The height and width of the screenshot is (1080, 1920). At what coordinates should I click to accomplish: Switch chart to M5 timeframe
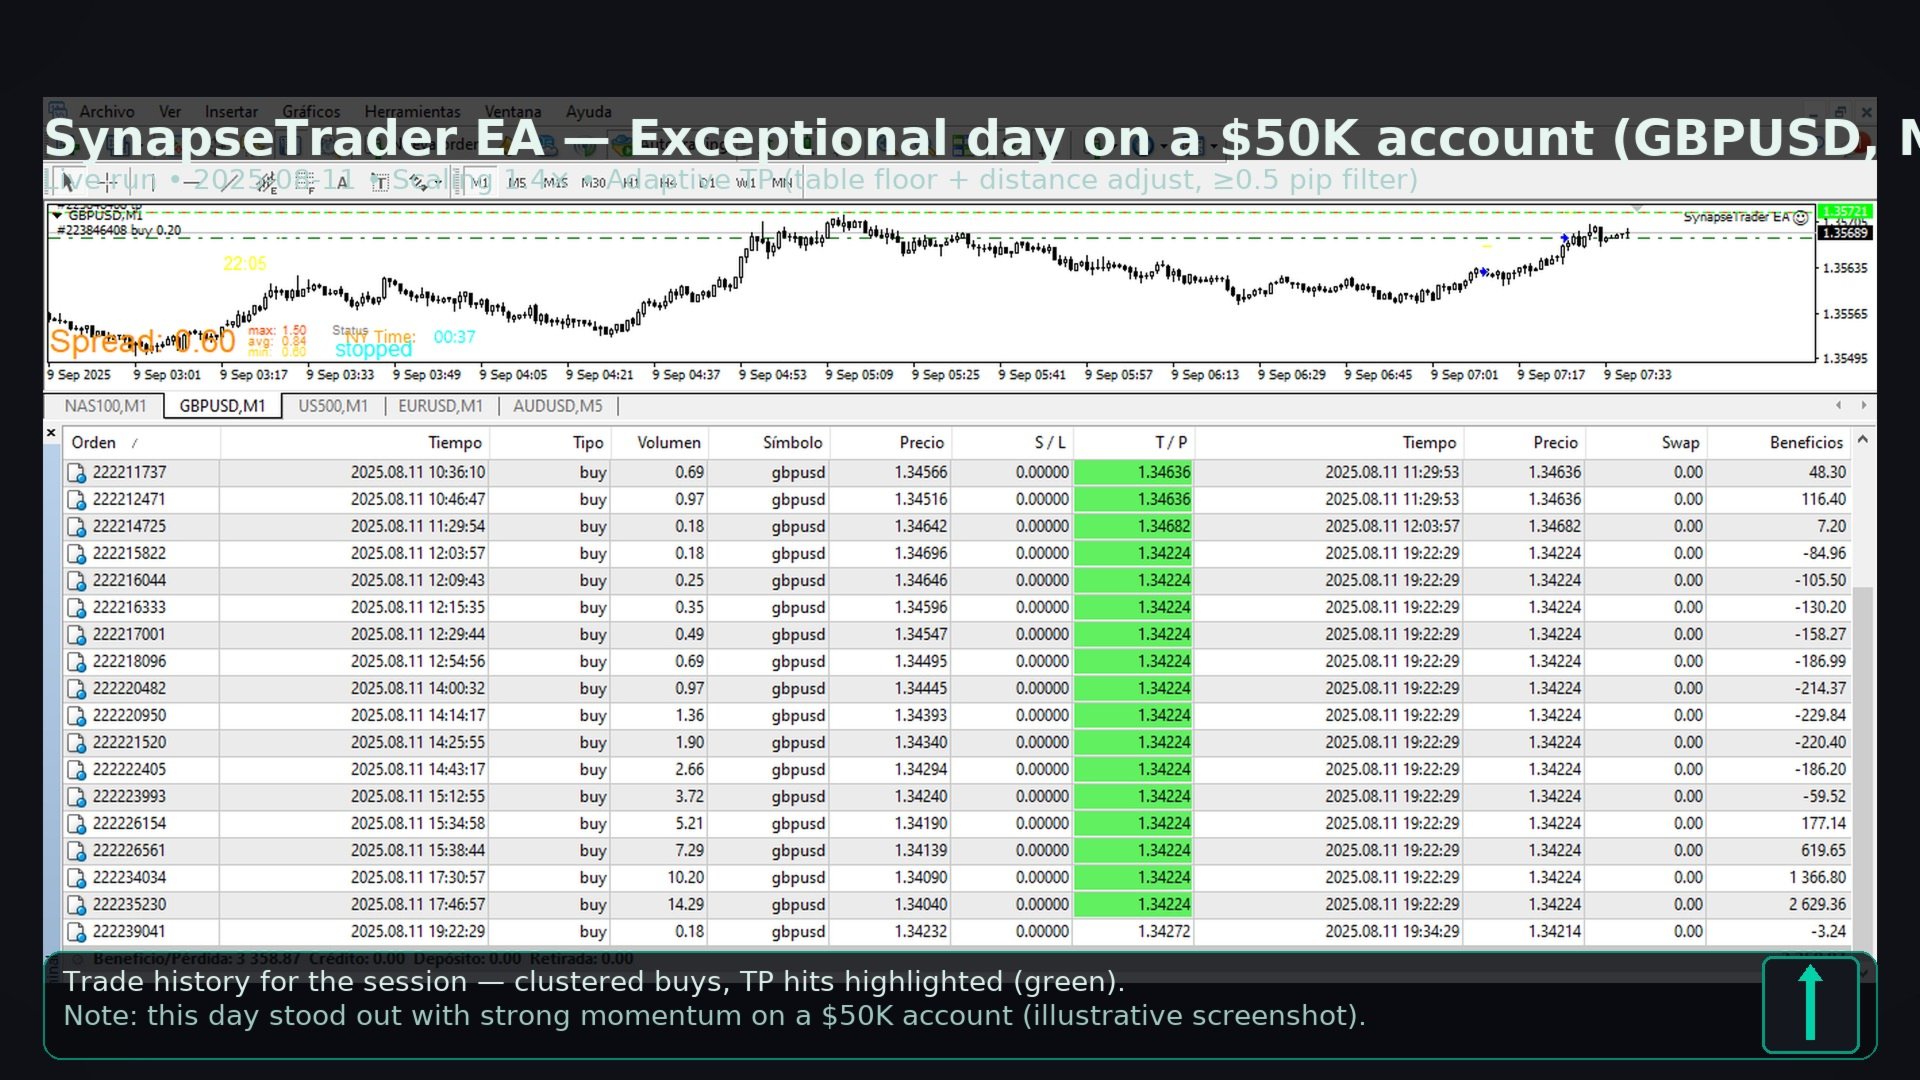(x=517, y=182)
